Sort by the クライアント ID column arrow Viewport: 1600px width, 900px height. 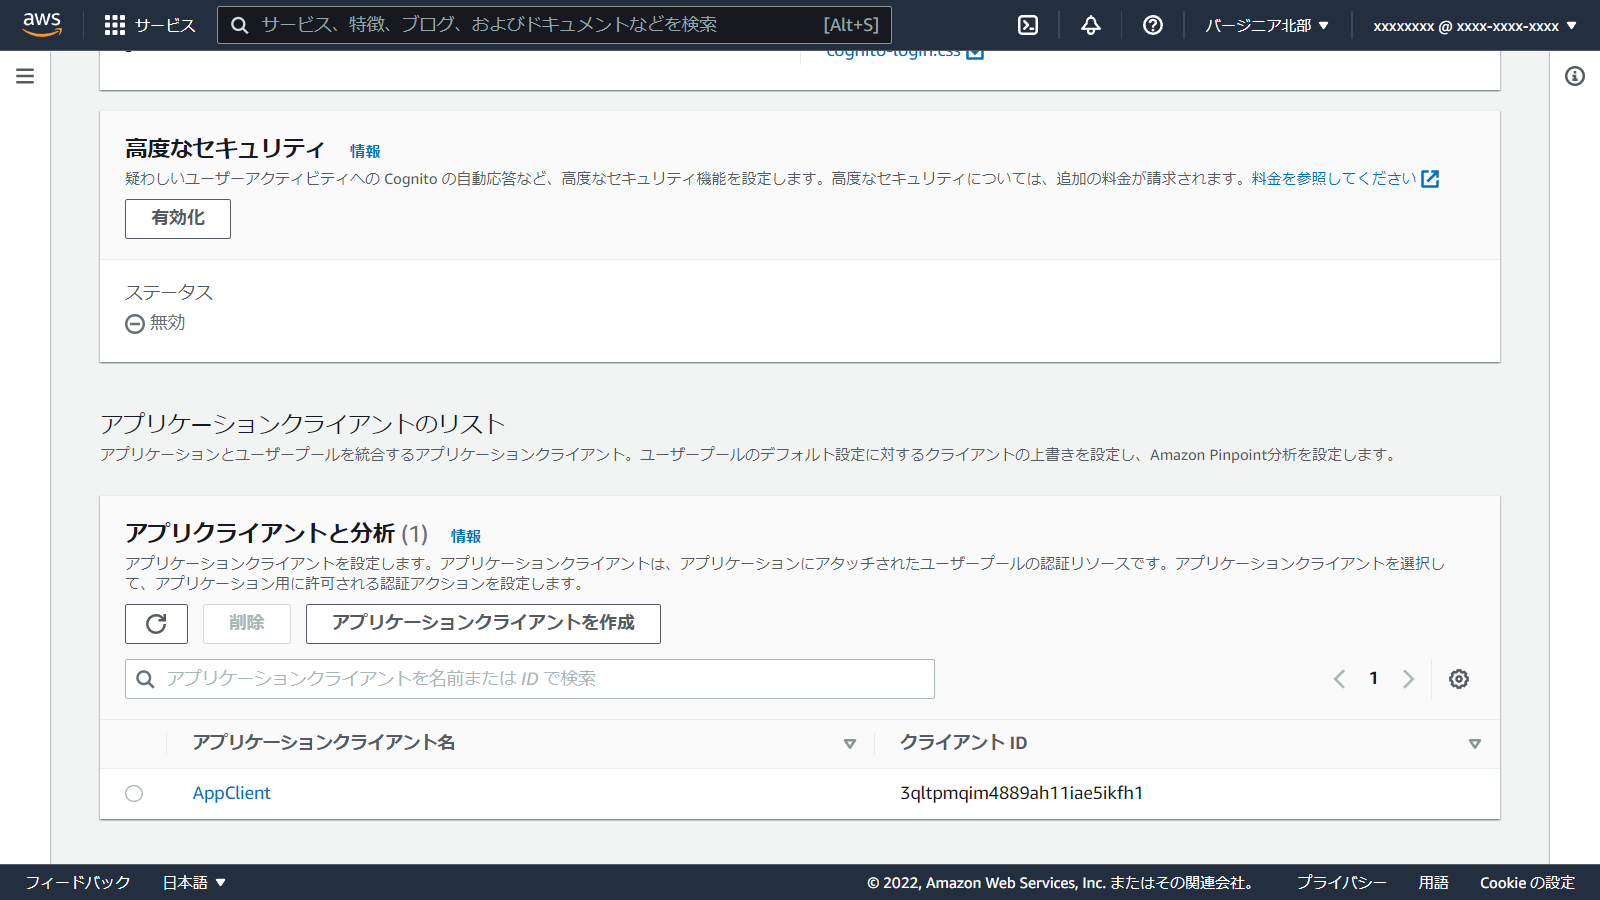1474,743
